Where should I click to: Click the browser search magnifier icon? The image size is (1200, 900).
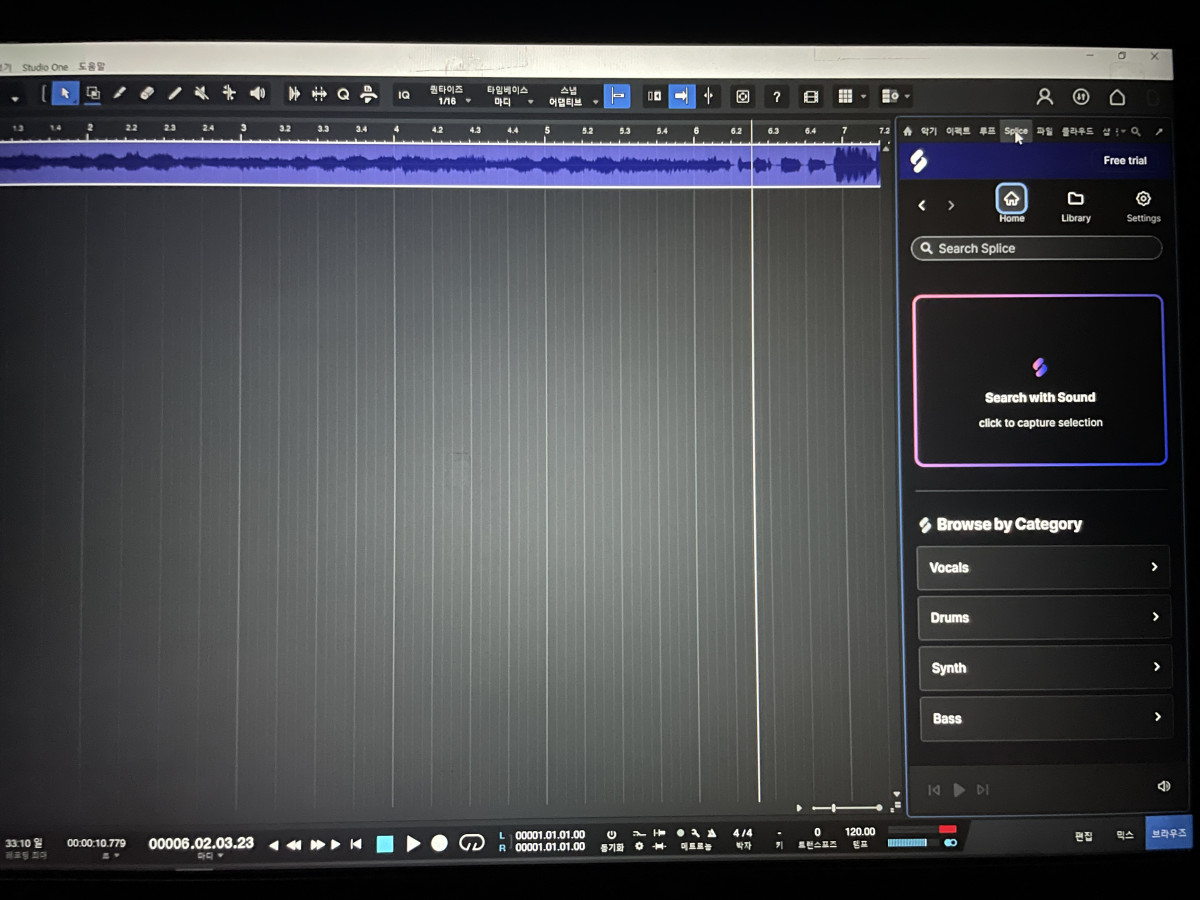click(x=1135, y=131)
